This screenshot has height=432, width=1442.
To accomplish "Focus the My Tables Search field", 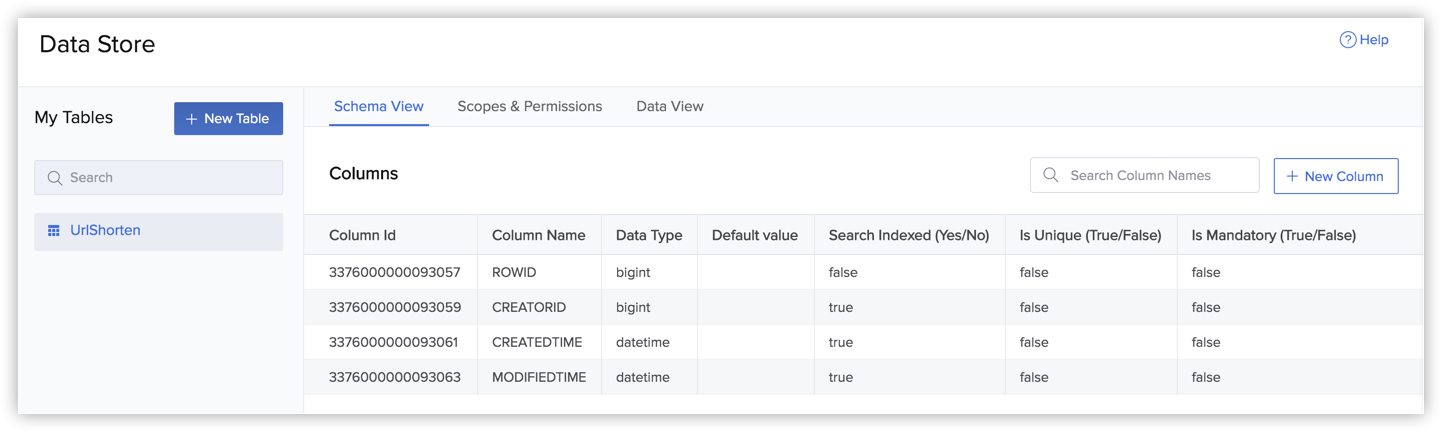I will click(170, 178).
